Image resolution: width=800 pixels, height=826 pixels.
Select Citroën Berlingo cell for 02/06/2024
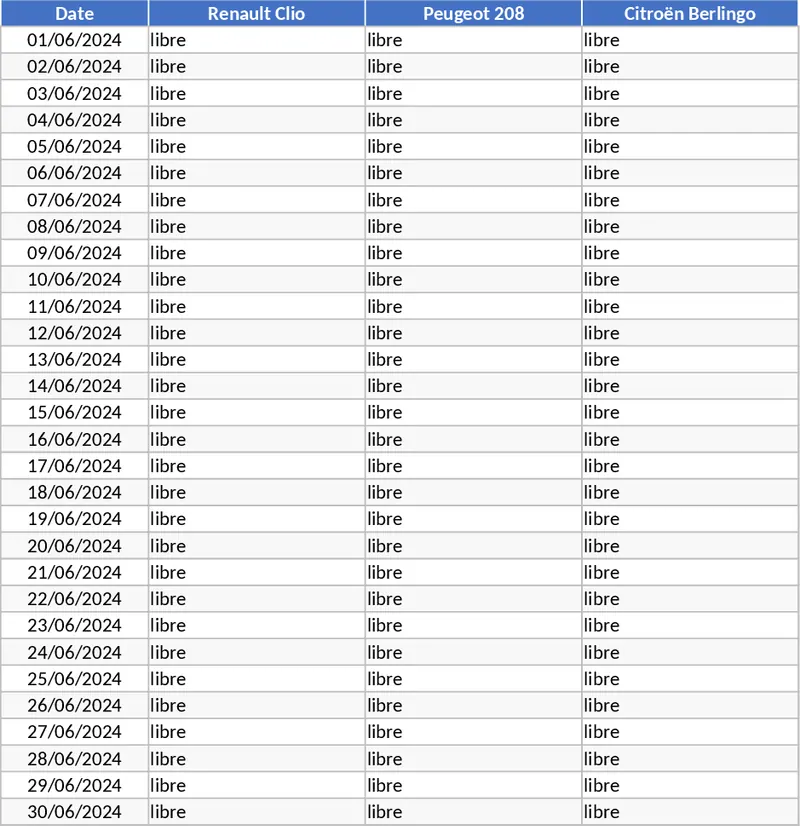(690, 66)
